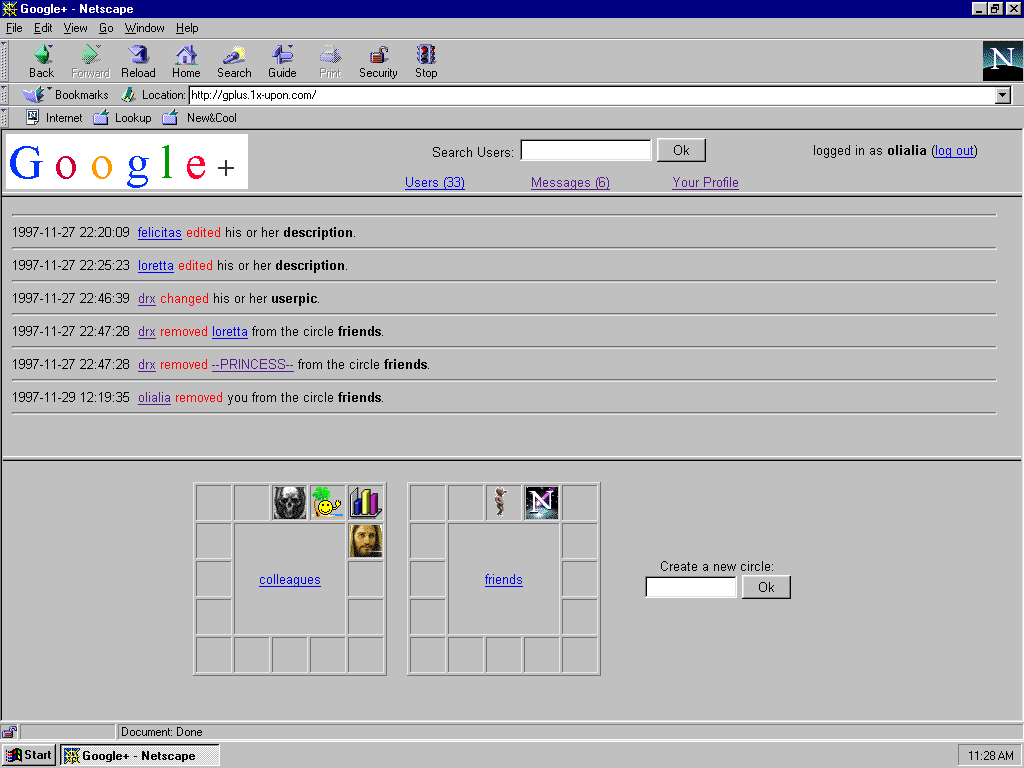Click the Netscape N userpic in friends circle

(542, 502)
